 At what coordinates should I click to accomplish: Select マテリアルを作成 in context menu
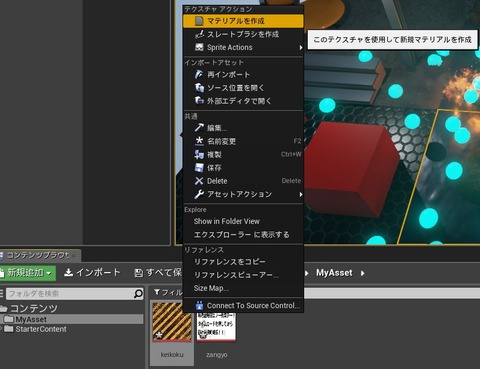[243, 21]
